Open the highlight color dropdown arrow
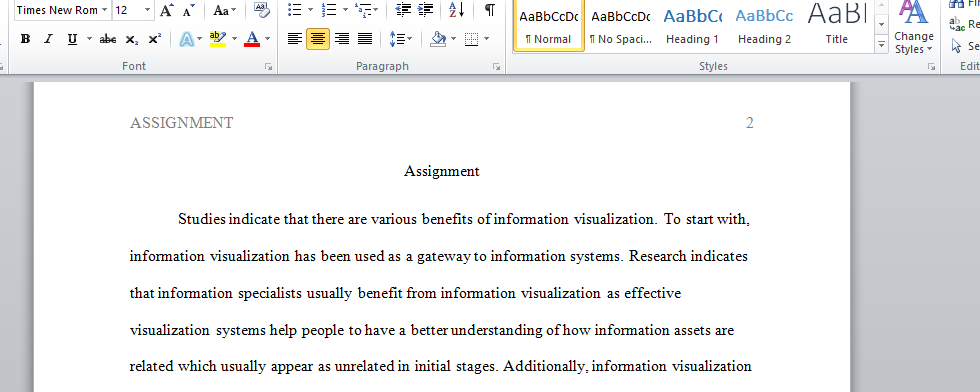Viewport: 980px width, 392px height. [x=234, y=39]
